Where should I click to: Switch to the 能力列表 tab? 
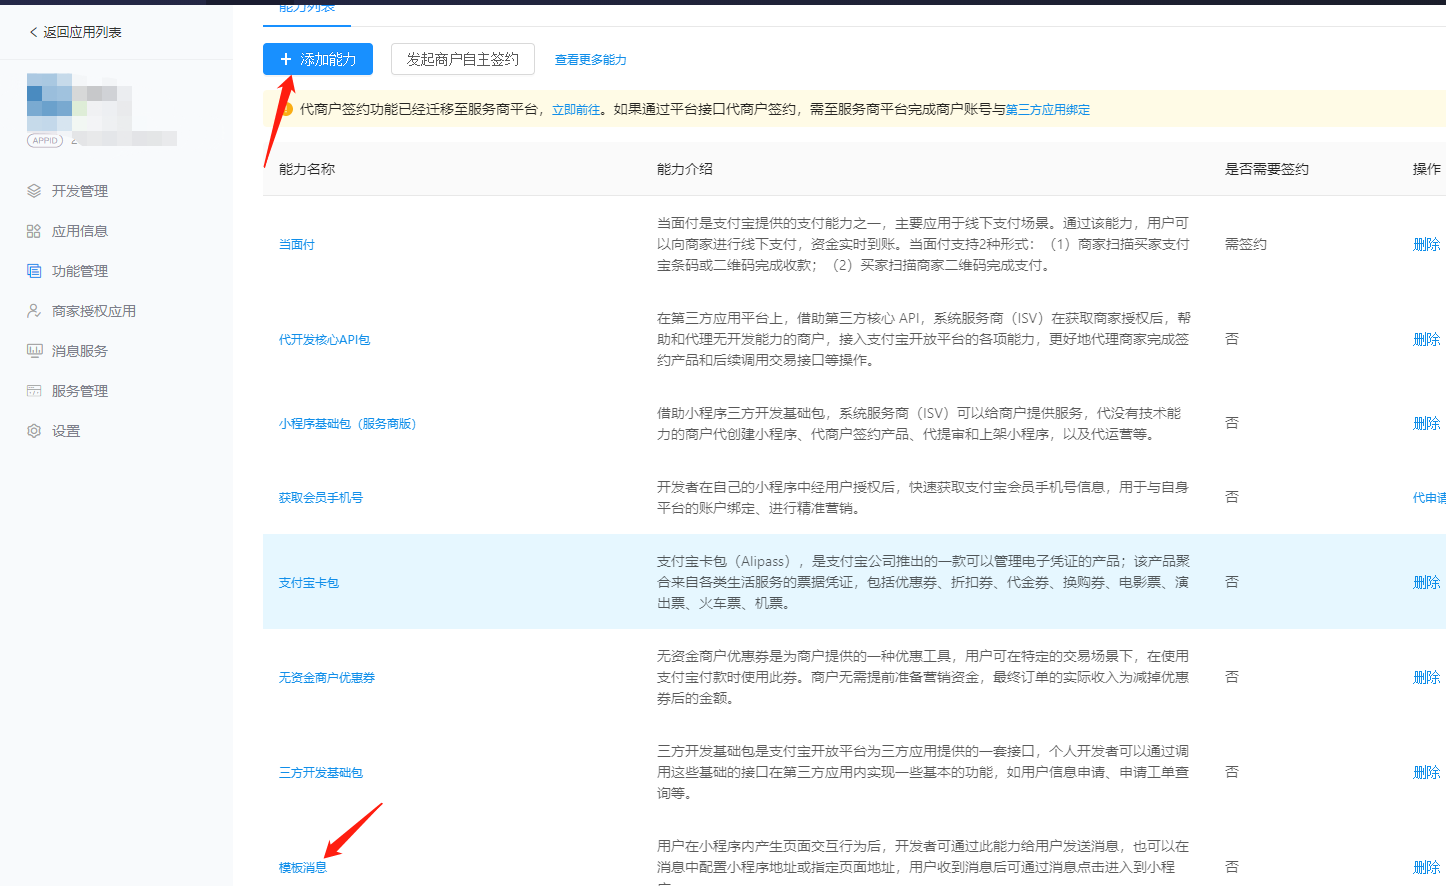click(307, 9)
